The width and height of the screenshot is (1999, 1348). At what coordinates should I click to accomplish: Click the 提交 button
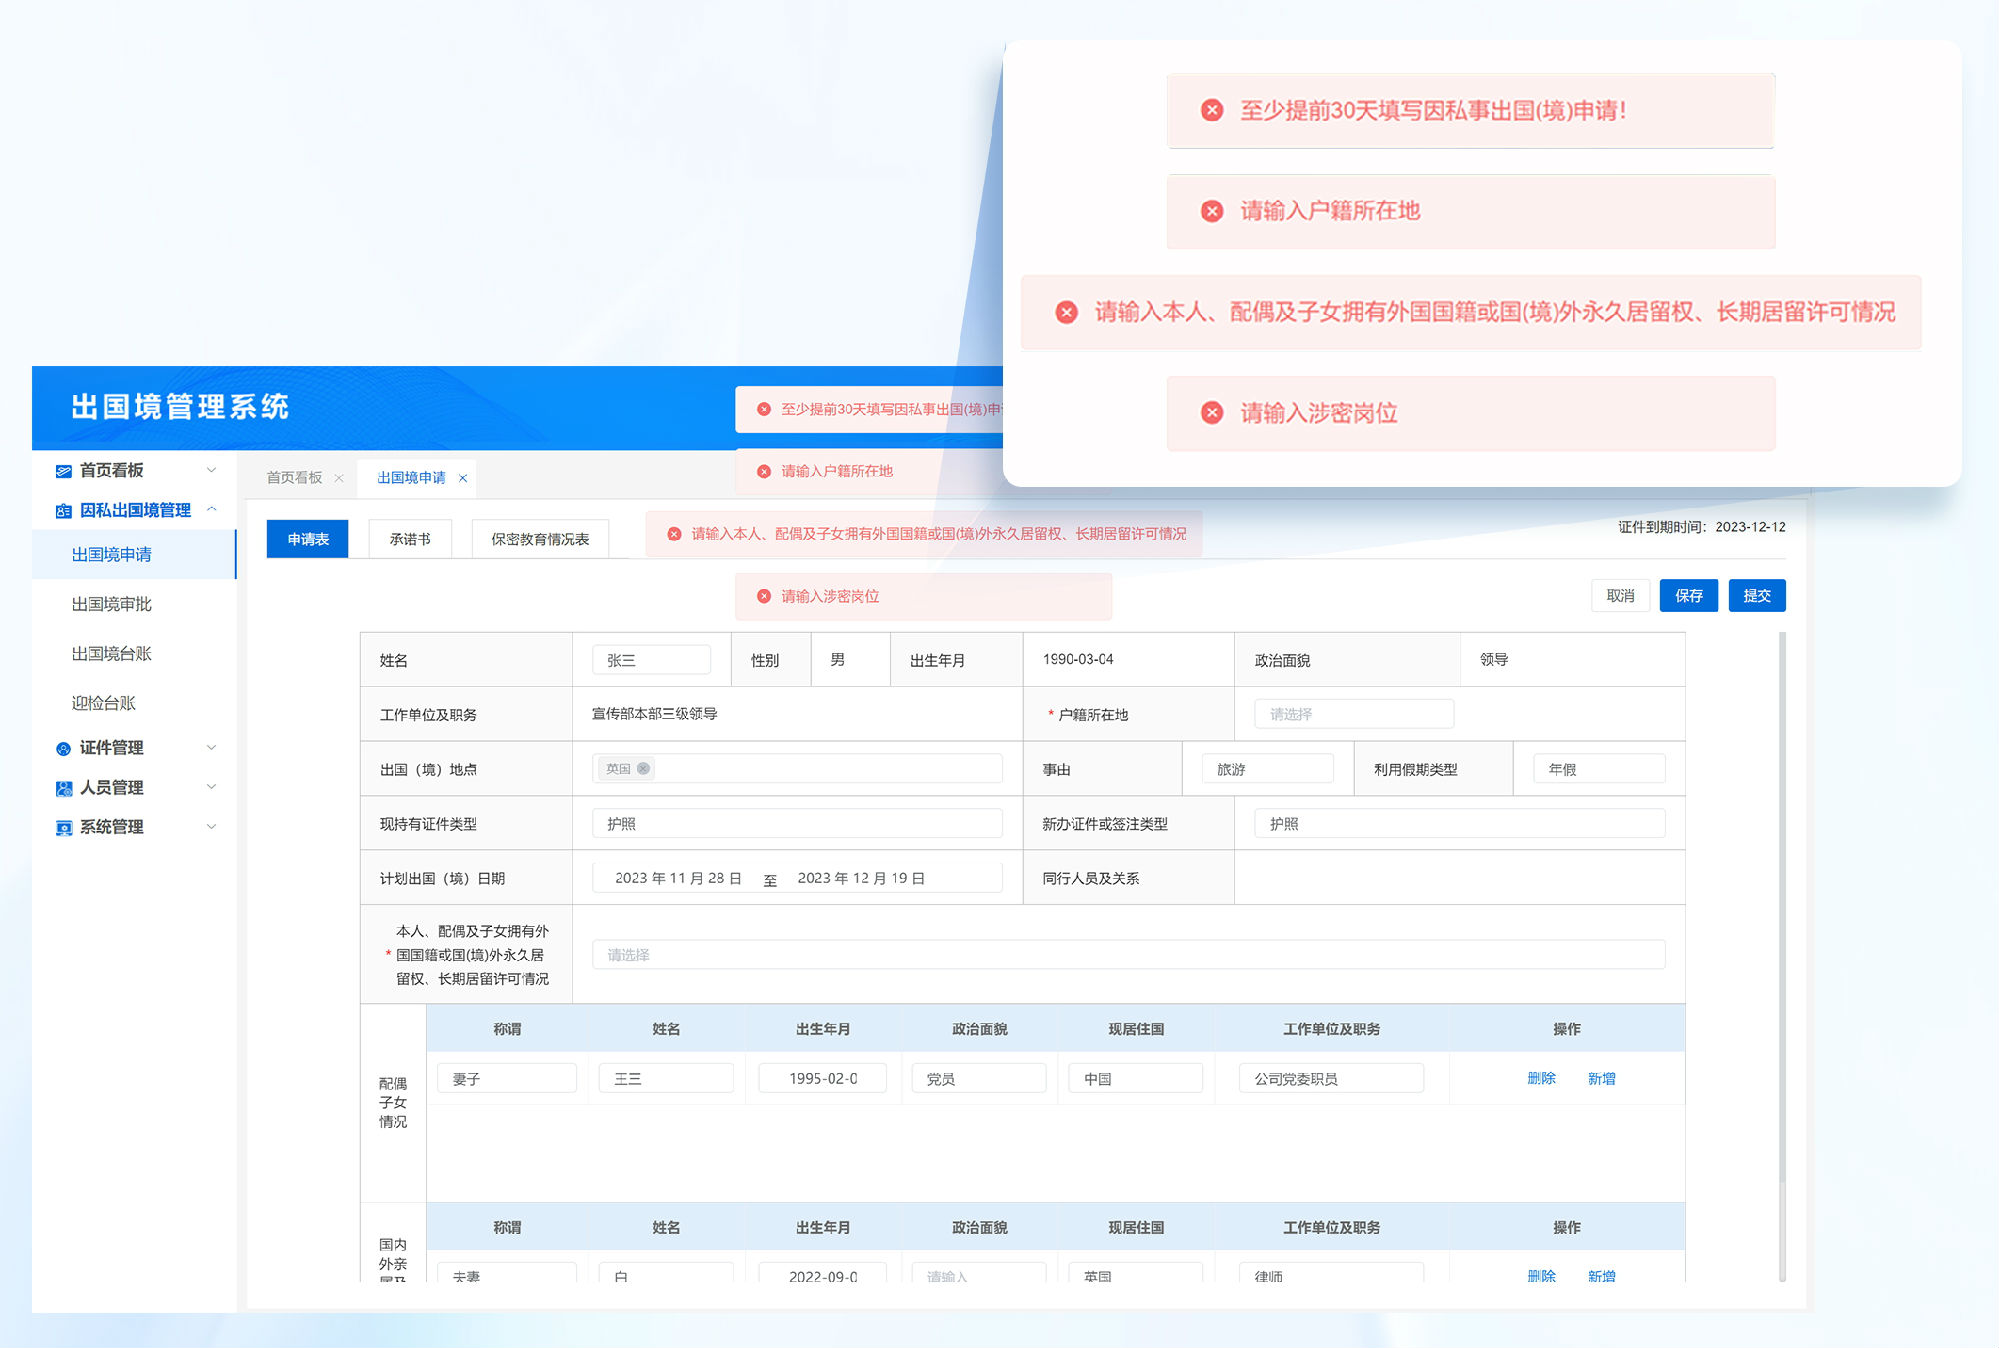1756,596
